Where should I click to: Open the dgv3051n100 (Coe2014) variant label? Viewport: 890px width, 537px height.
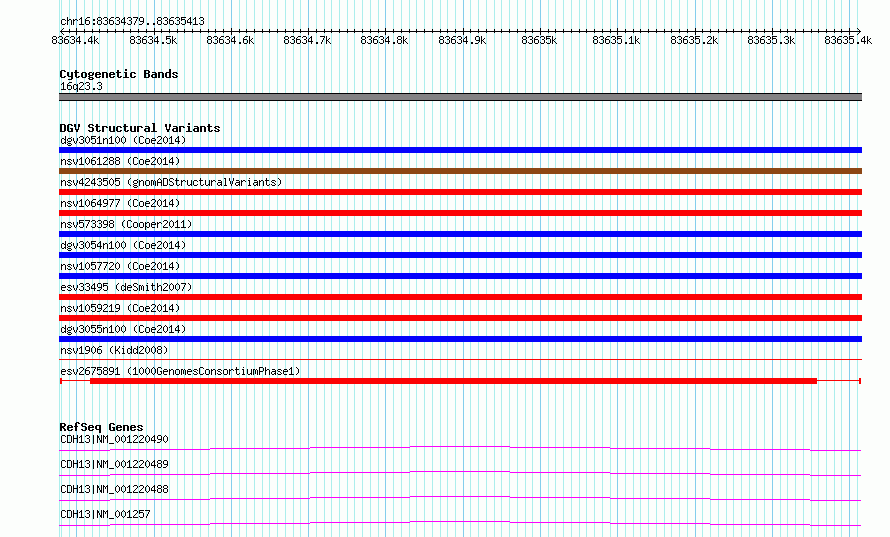pyautogui.click(x=123, y=140)
